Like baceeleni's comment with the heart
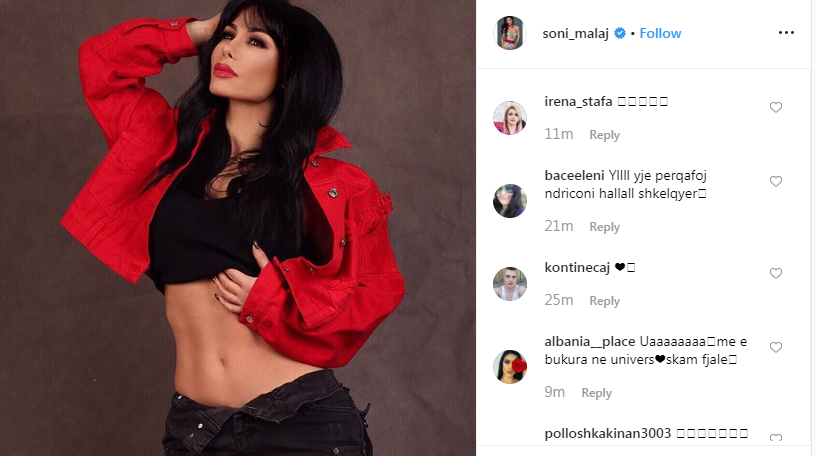Viewport: 816px width, 456px height. [775, 181]
